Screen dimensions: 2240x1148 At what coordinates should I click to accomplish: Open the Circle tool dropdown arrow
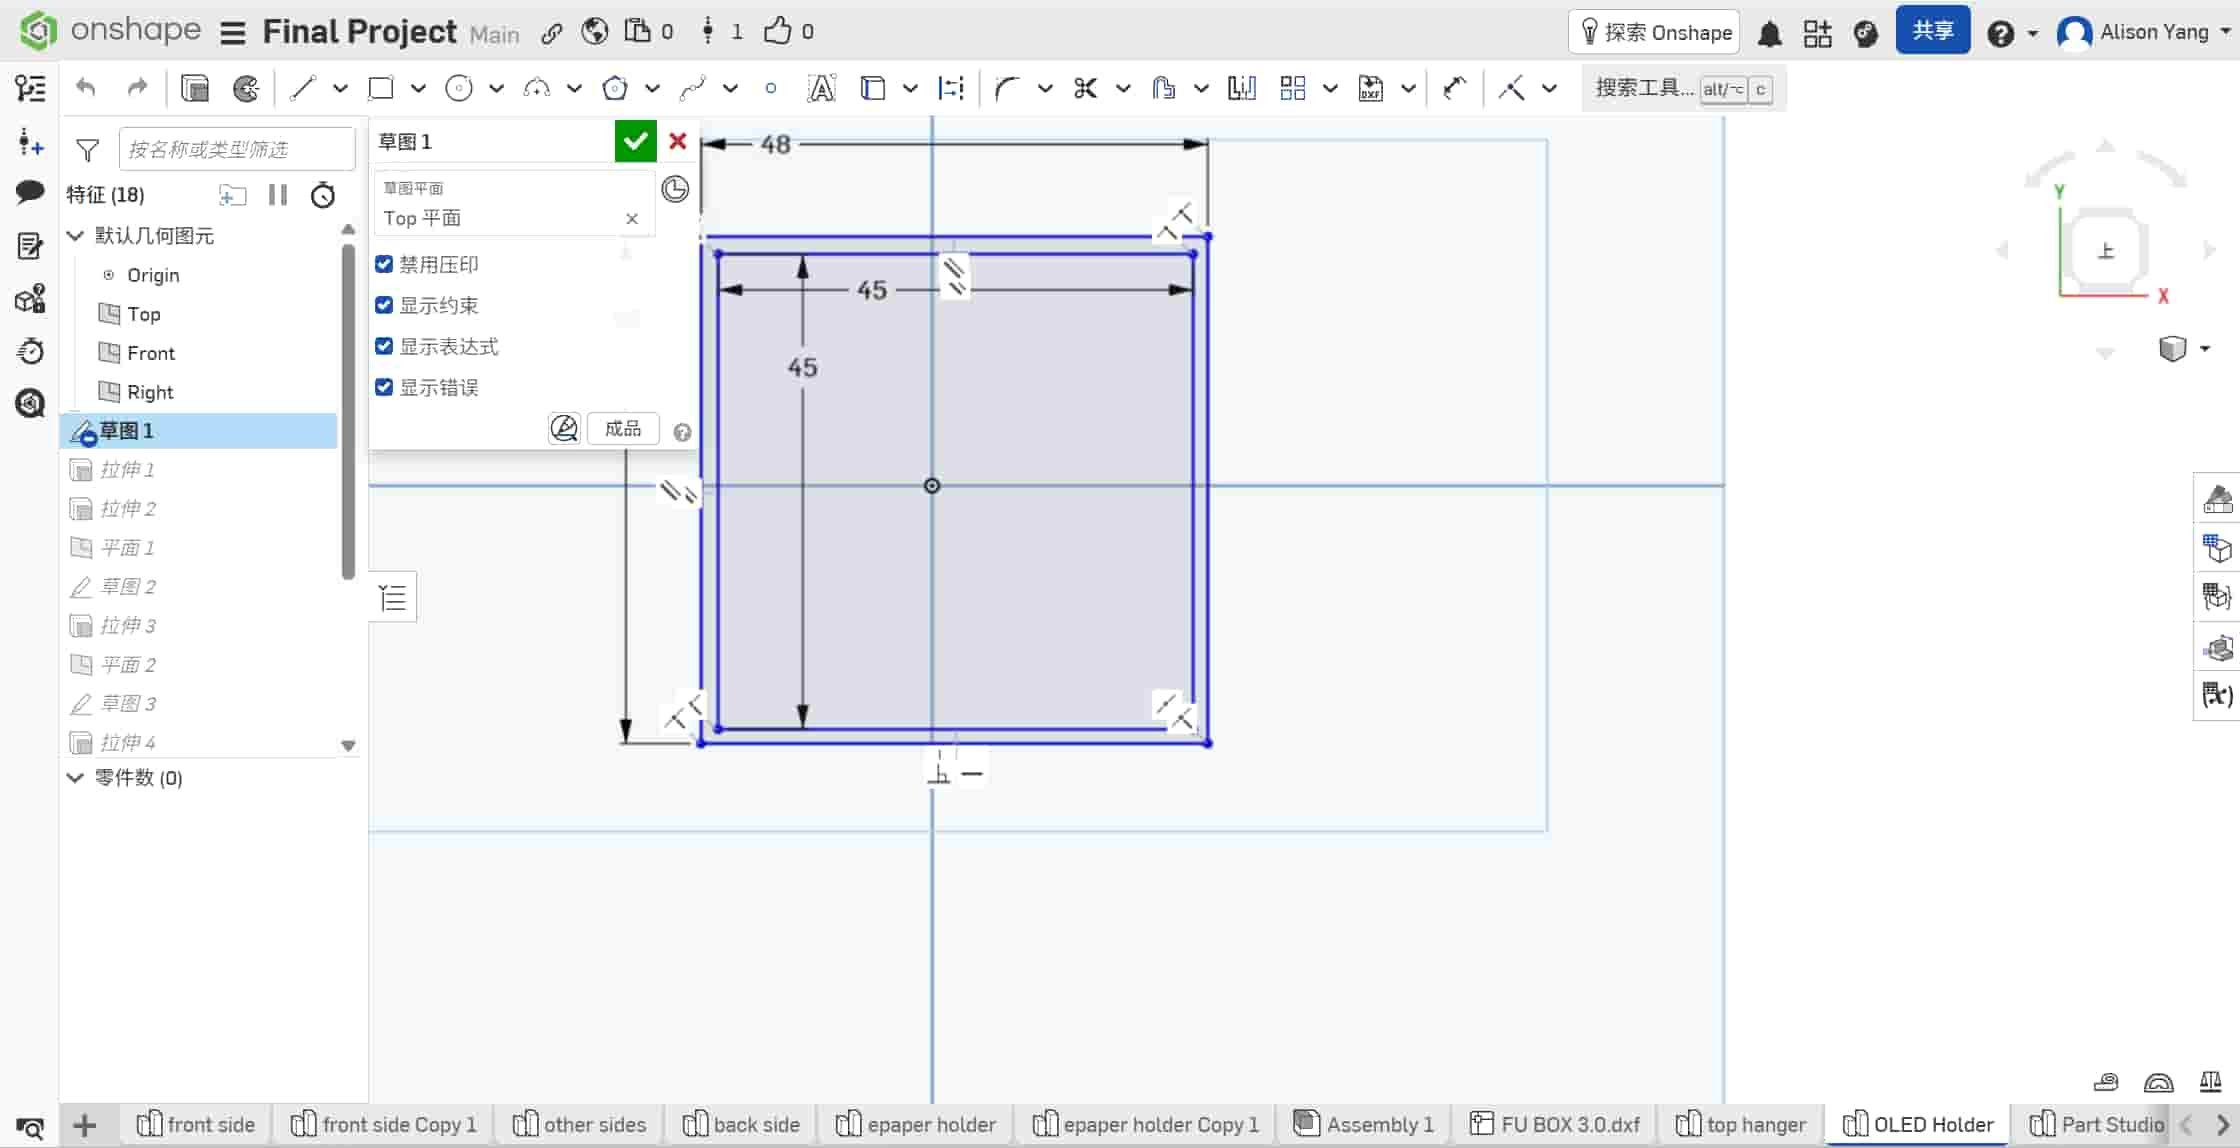pyautogui.click(x=496, y=88)
